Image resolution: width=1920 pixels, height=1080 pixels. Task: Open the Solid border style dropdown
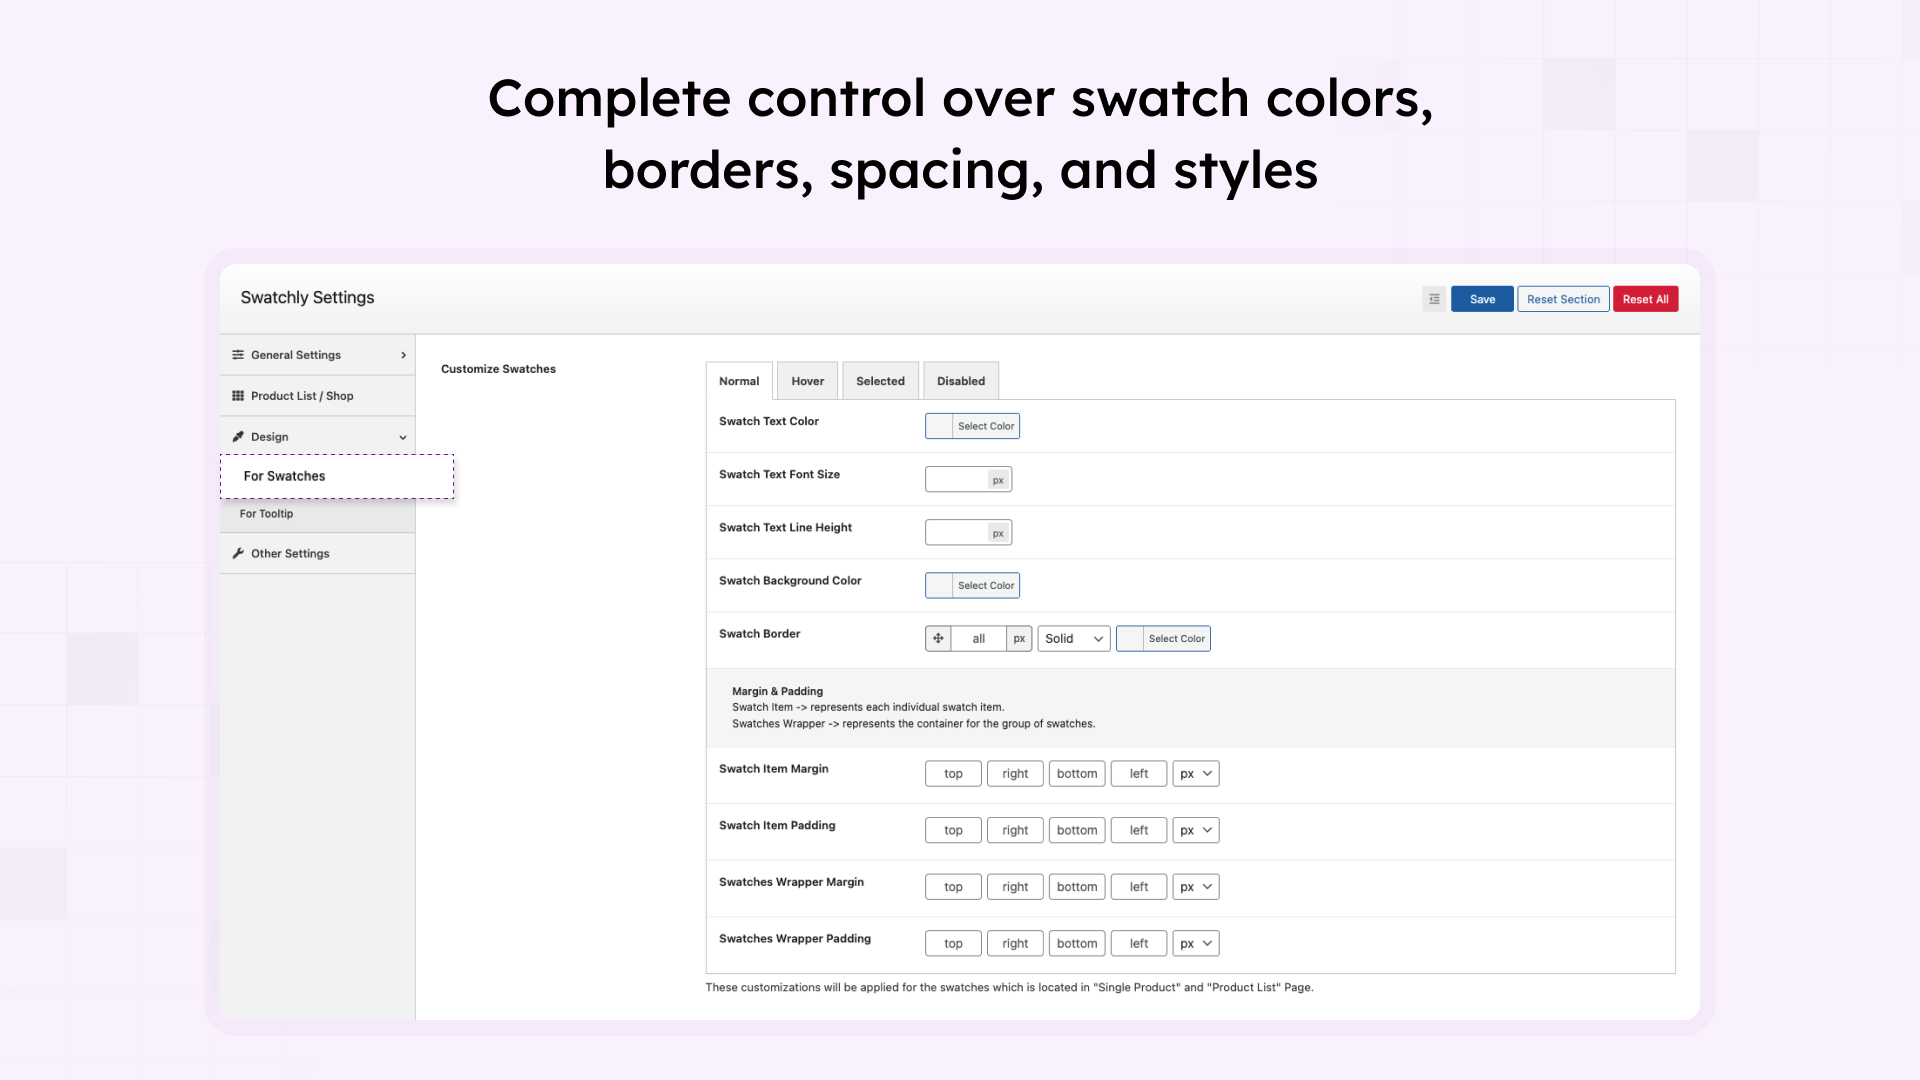tap(1073, 638)
